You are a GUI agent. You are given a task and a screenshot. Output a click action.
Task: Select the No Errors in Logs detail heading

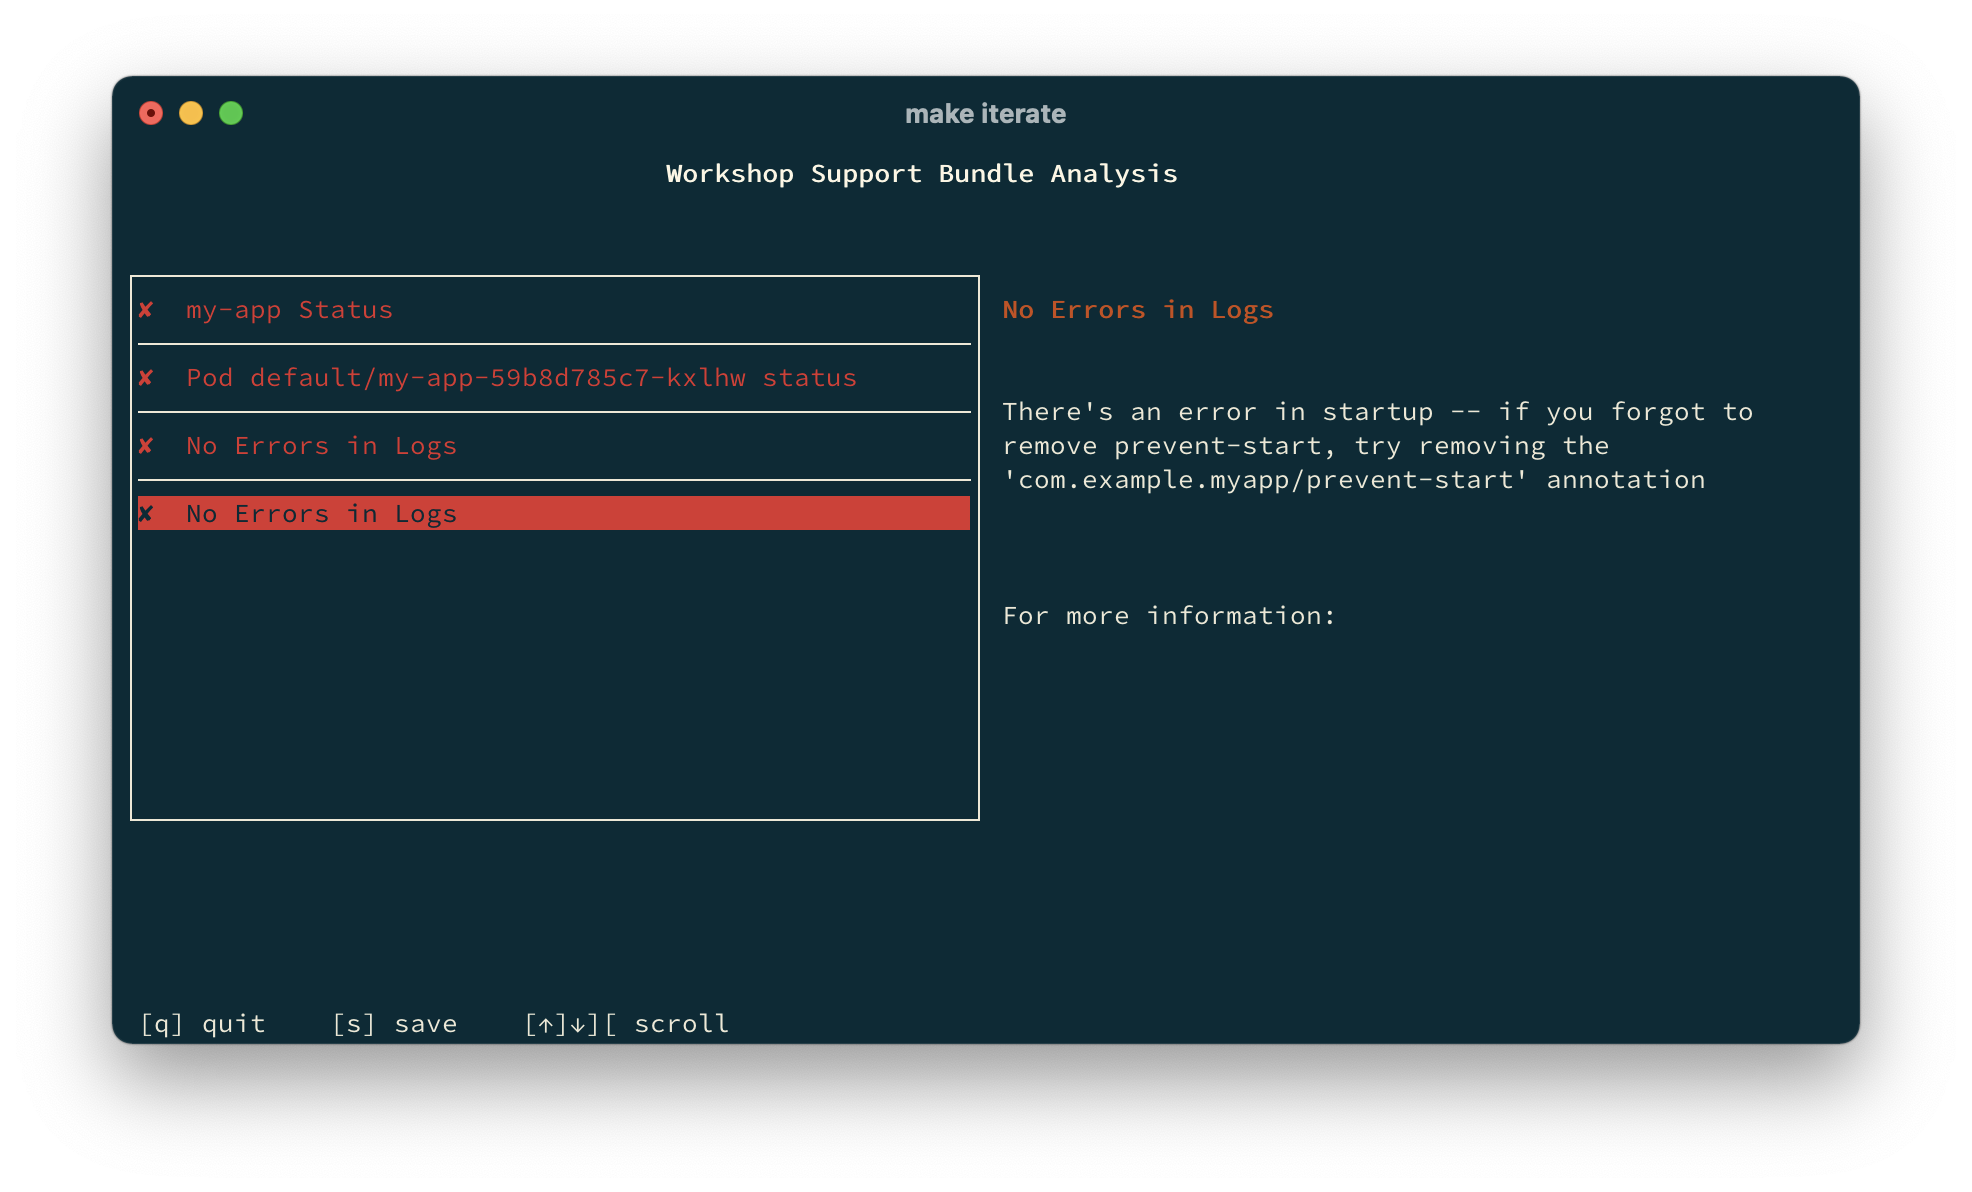[x=1138, y=310]
